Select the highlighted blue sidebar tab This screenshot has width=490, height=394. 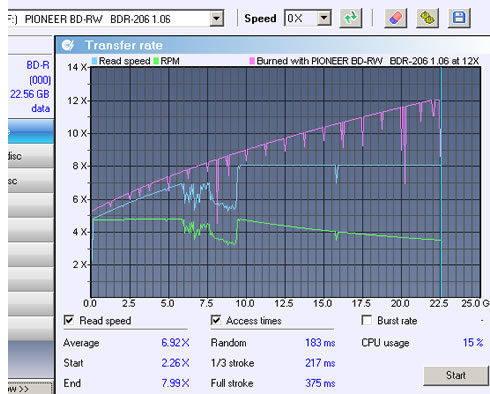click(x=31, y=132)
